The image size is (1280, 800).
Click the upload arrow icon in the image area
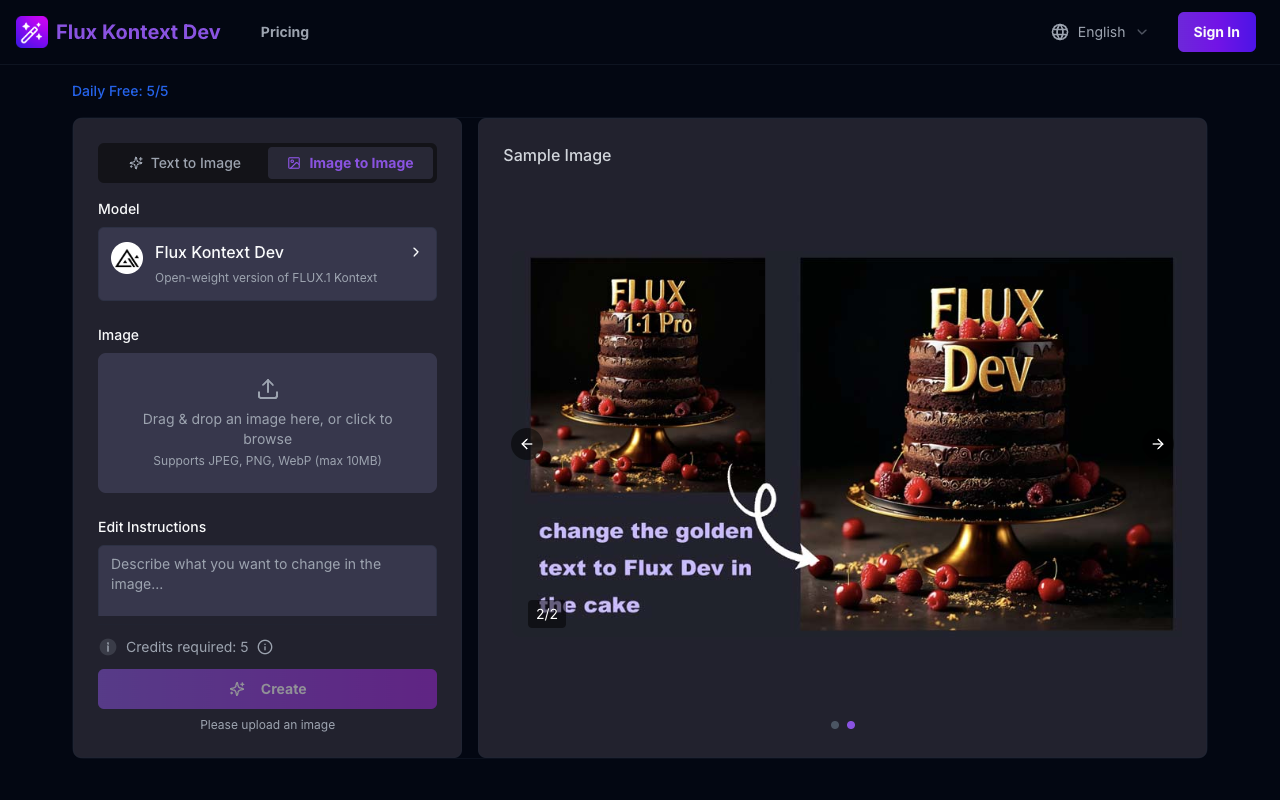coord(266,388)
